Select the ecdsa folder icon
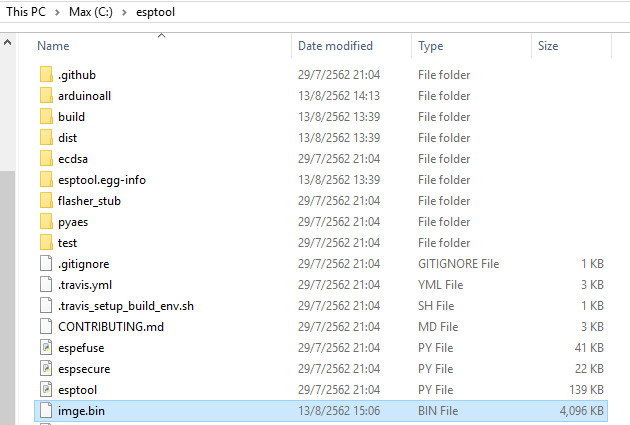 pos(46,159)
